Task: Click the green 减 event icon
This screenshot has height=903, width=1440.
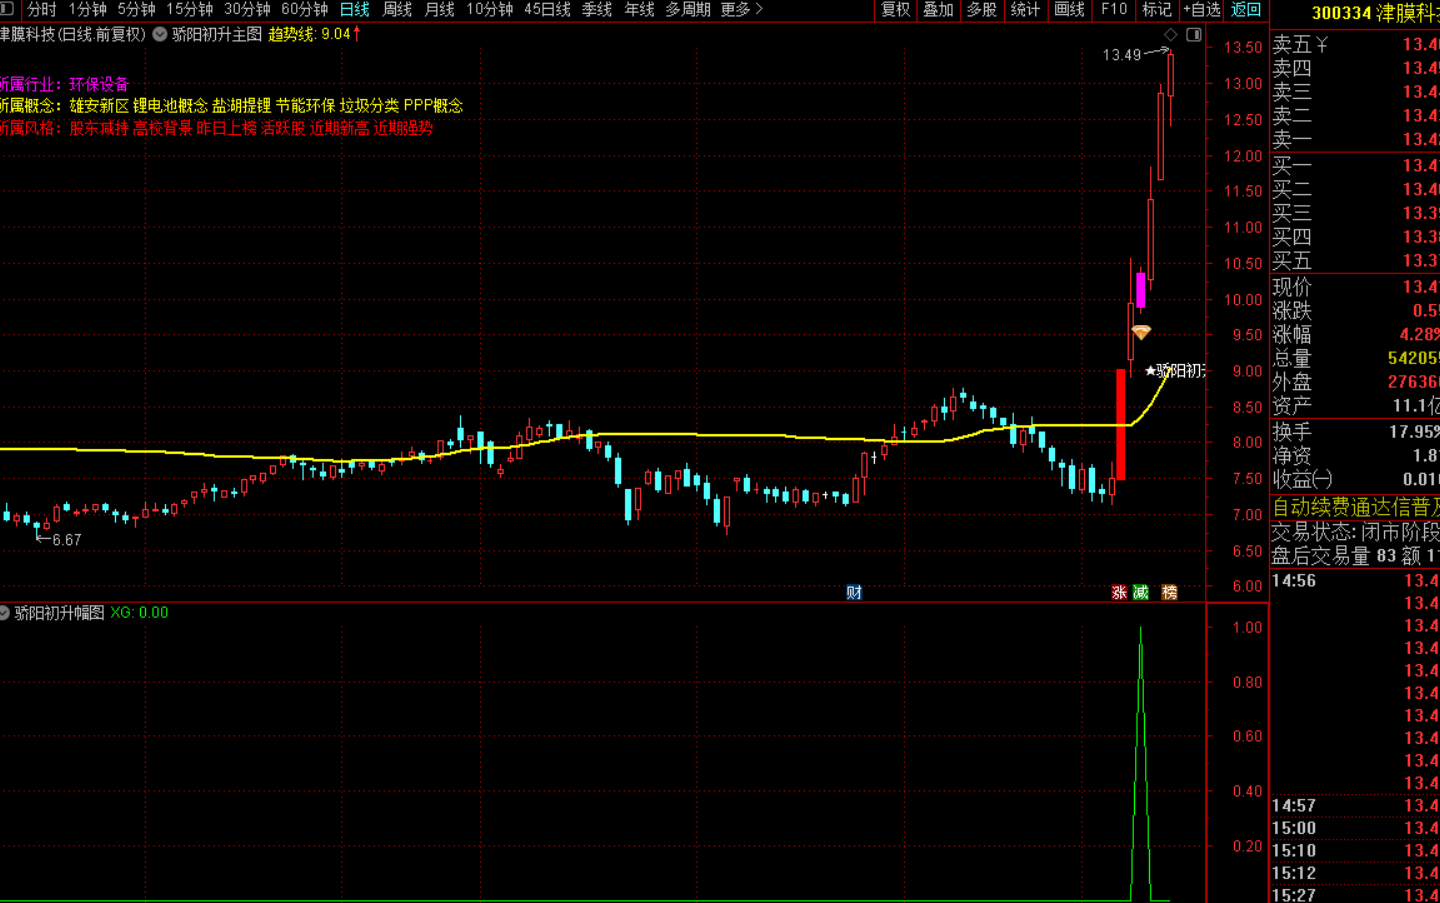Action: (x=1141, y=592)
